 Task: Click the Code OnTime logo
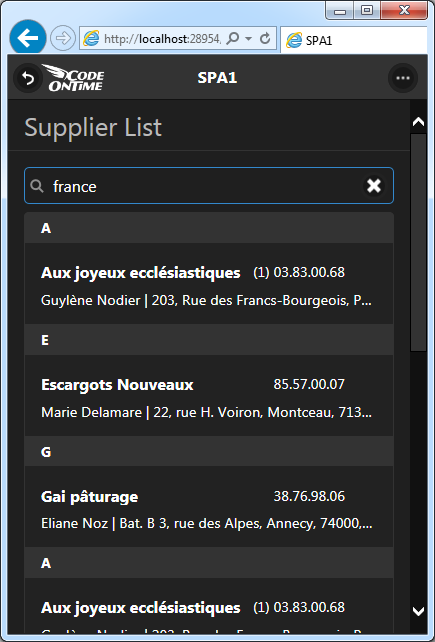click(74, 78)
